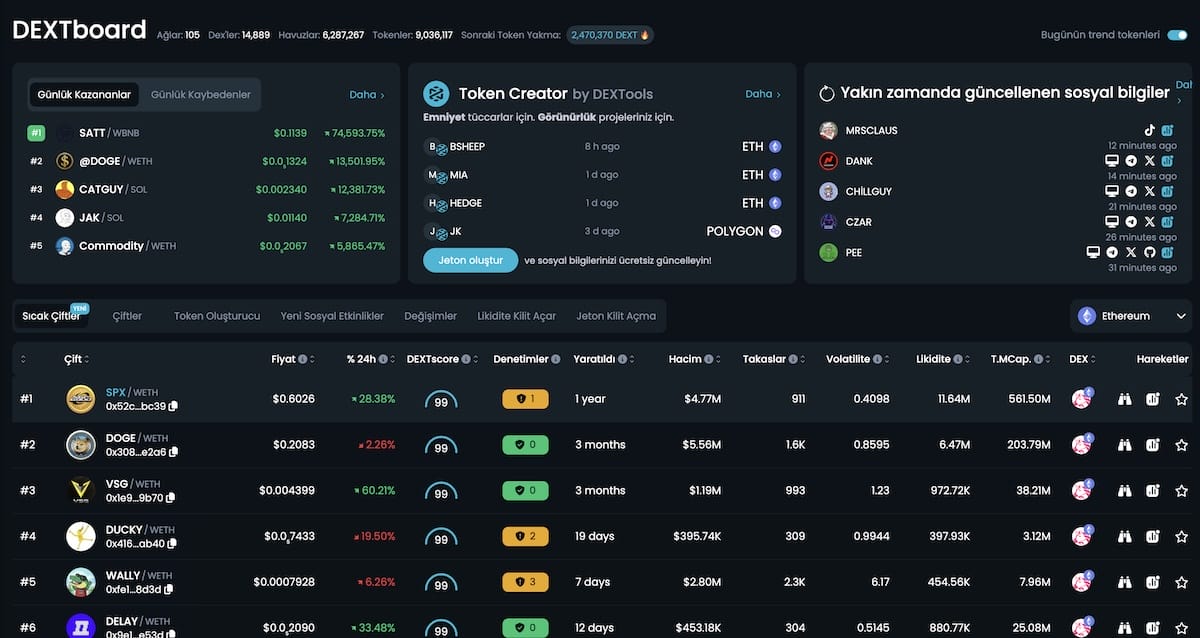Image resolution: width=1200 pixels, height=638 pixels.
Task: Select the Günlük Kazananlar tab
Action: (x=84, y=95)
